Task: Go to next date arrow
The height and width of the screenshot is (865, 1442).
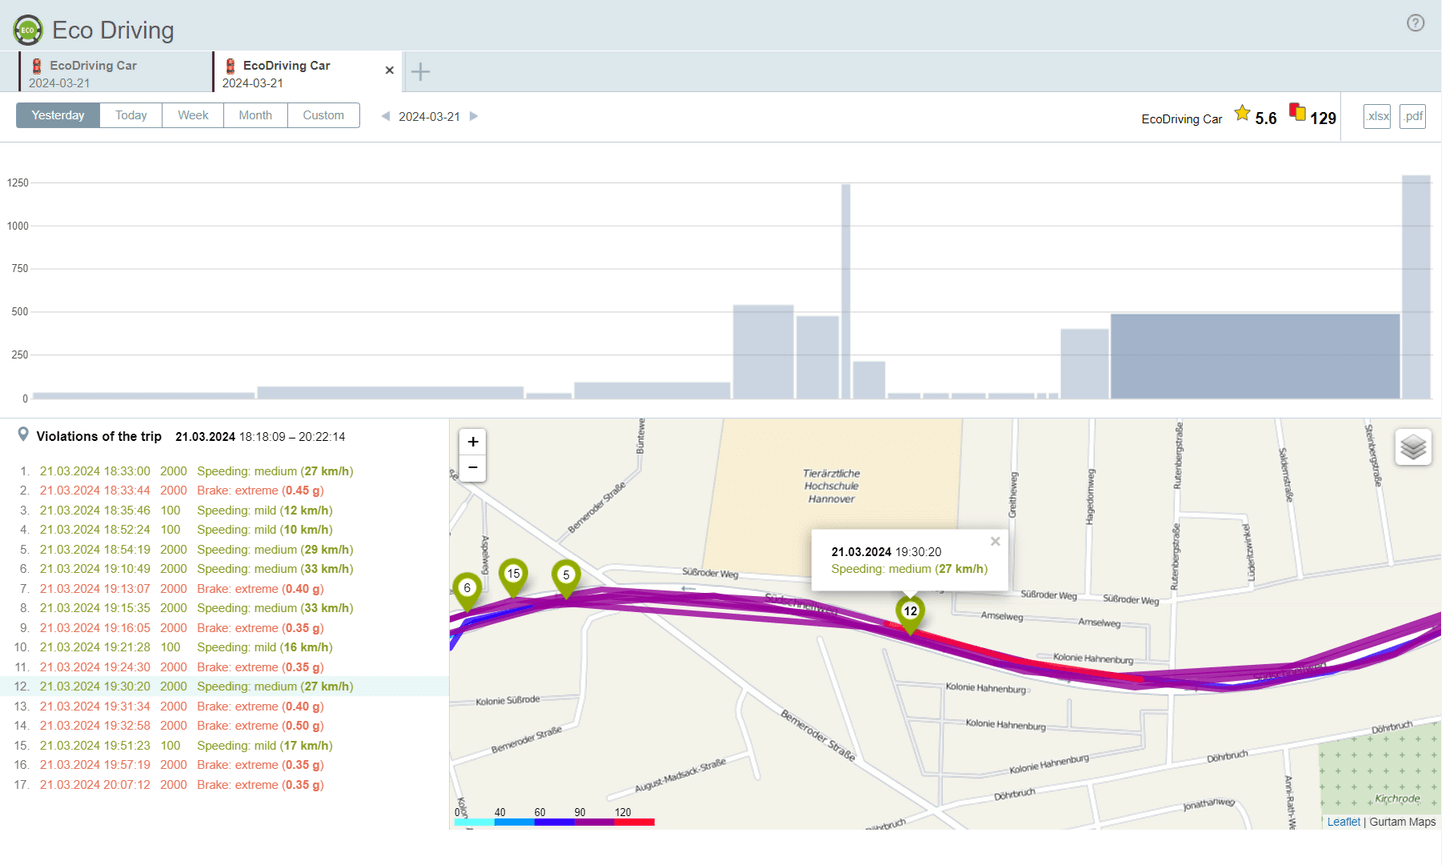Action: (x=474, y=116)
